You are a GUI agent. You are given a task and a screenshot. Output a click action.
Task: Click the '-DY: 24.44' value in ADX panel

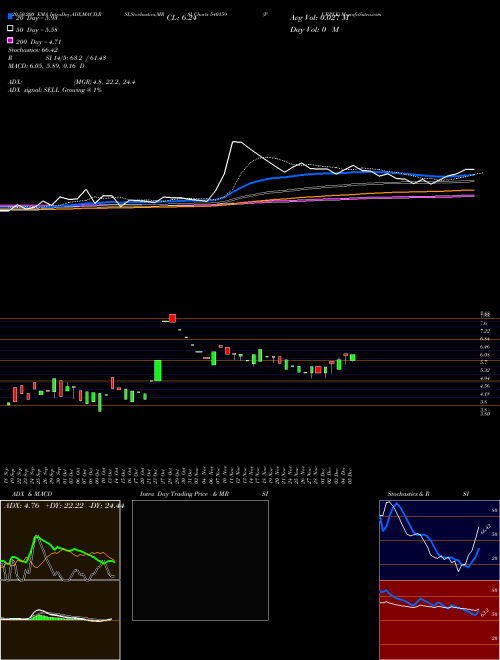[x=105, y=506]
